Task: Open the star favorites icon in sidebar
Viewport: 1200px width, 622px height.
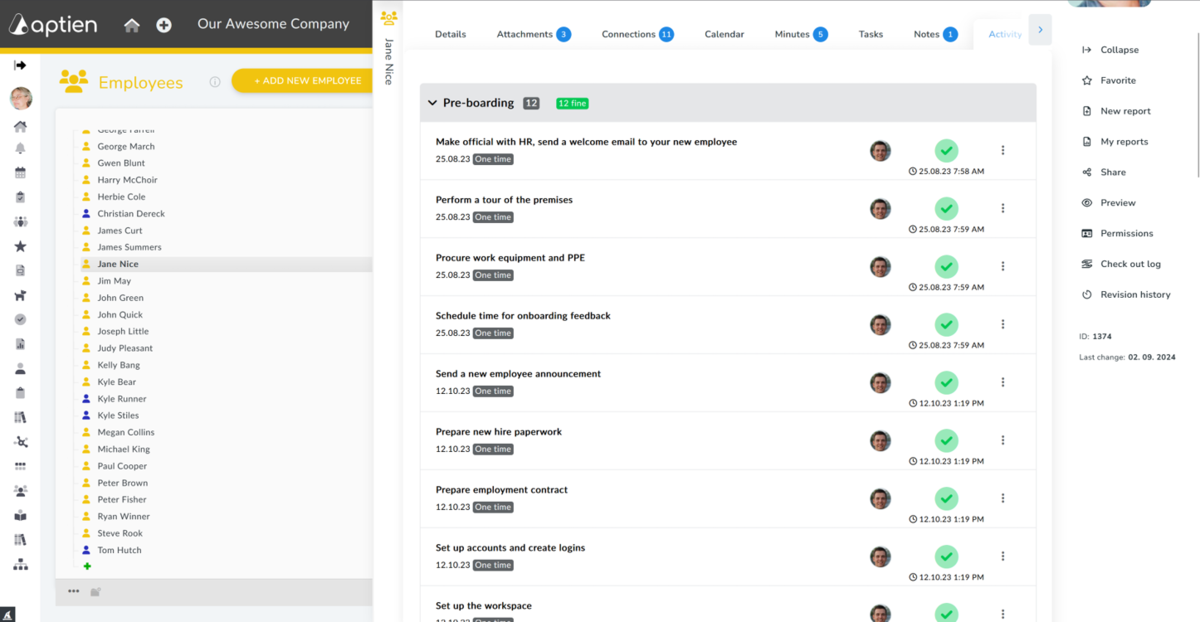Action: 20,246
